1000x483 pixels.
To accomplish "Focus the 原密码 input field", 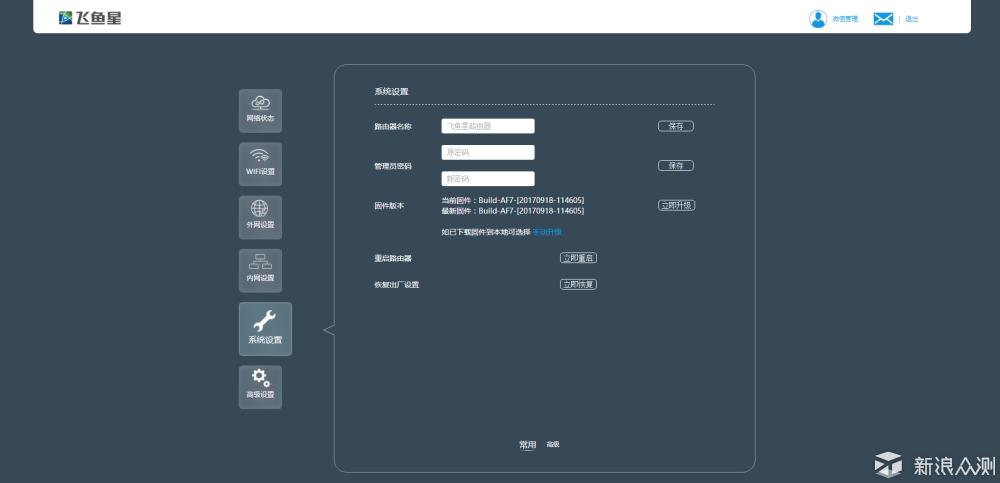I will pos(488,152).
